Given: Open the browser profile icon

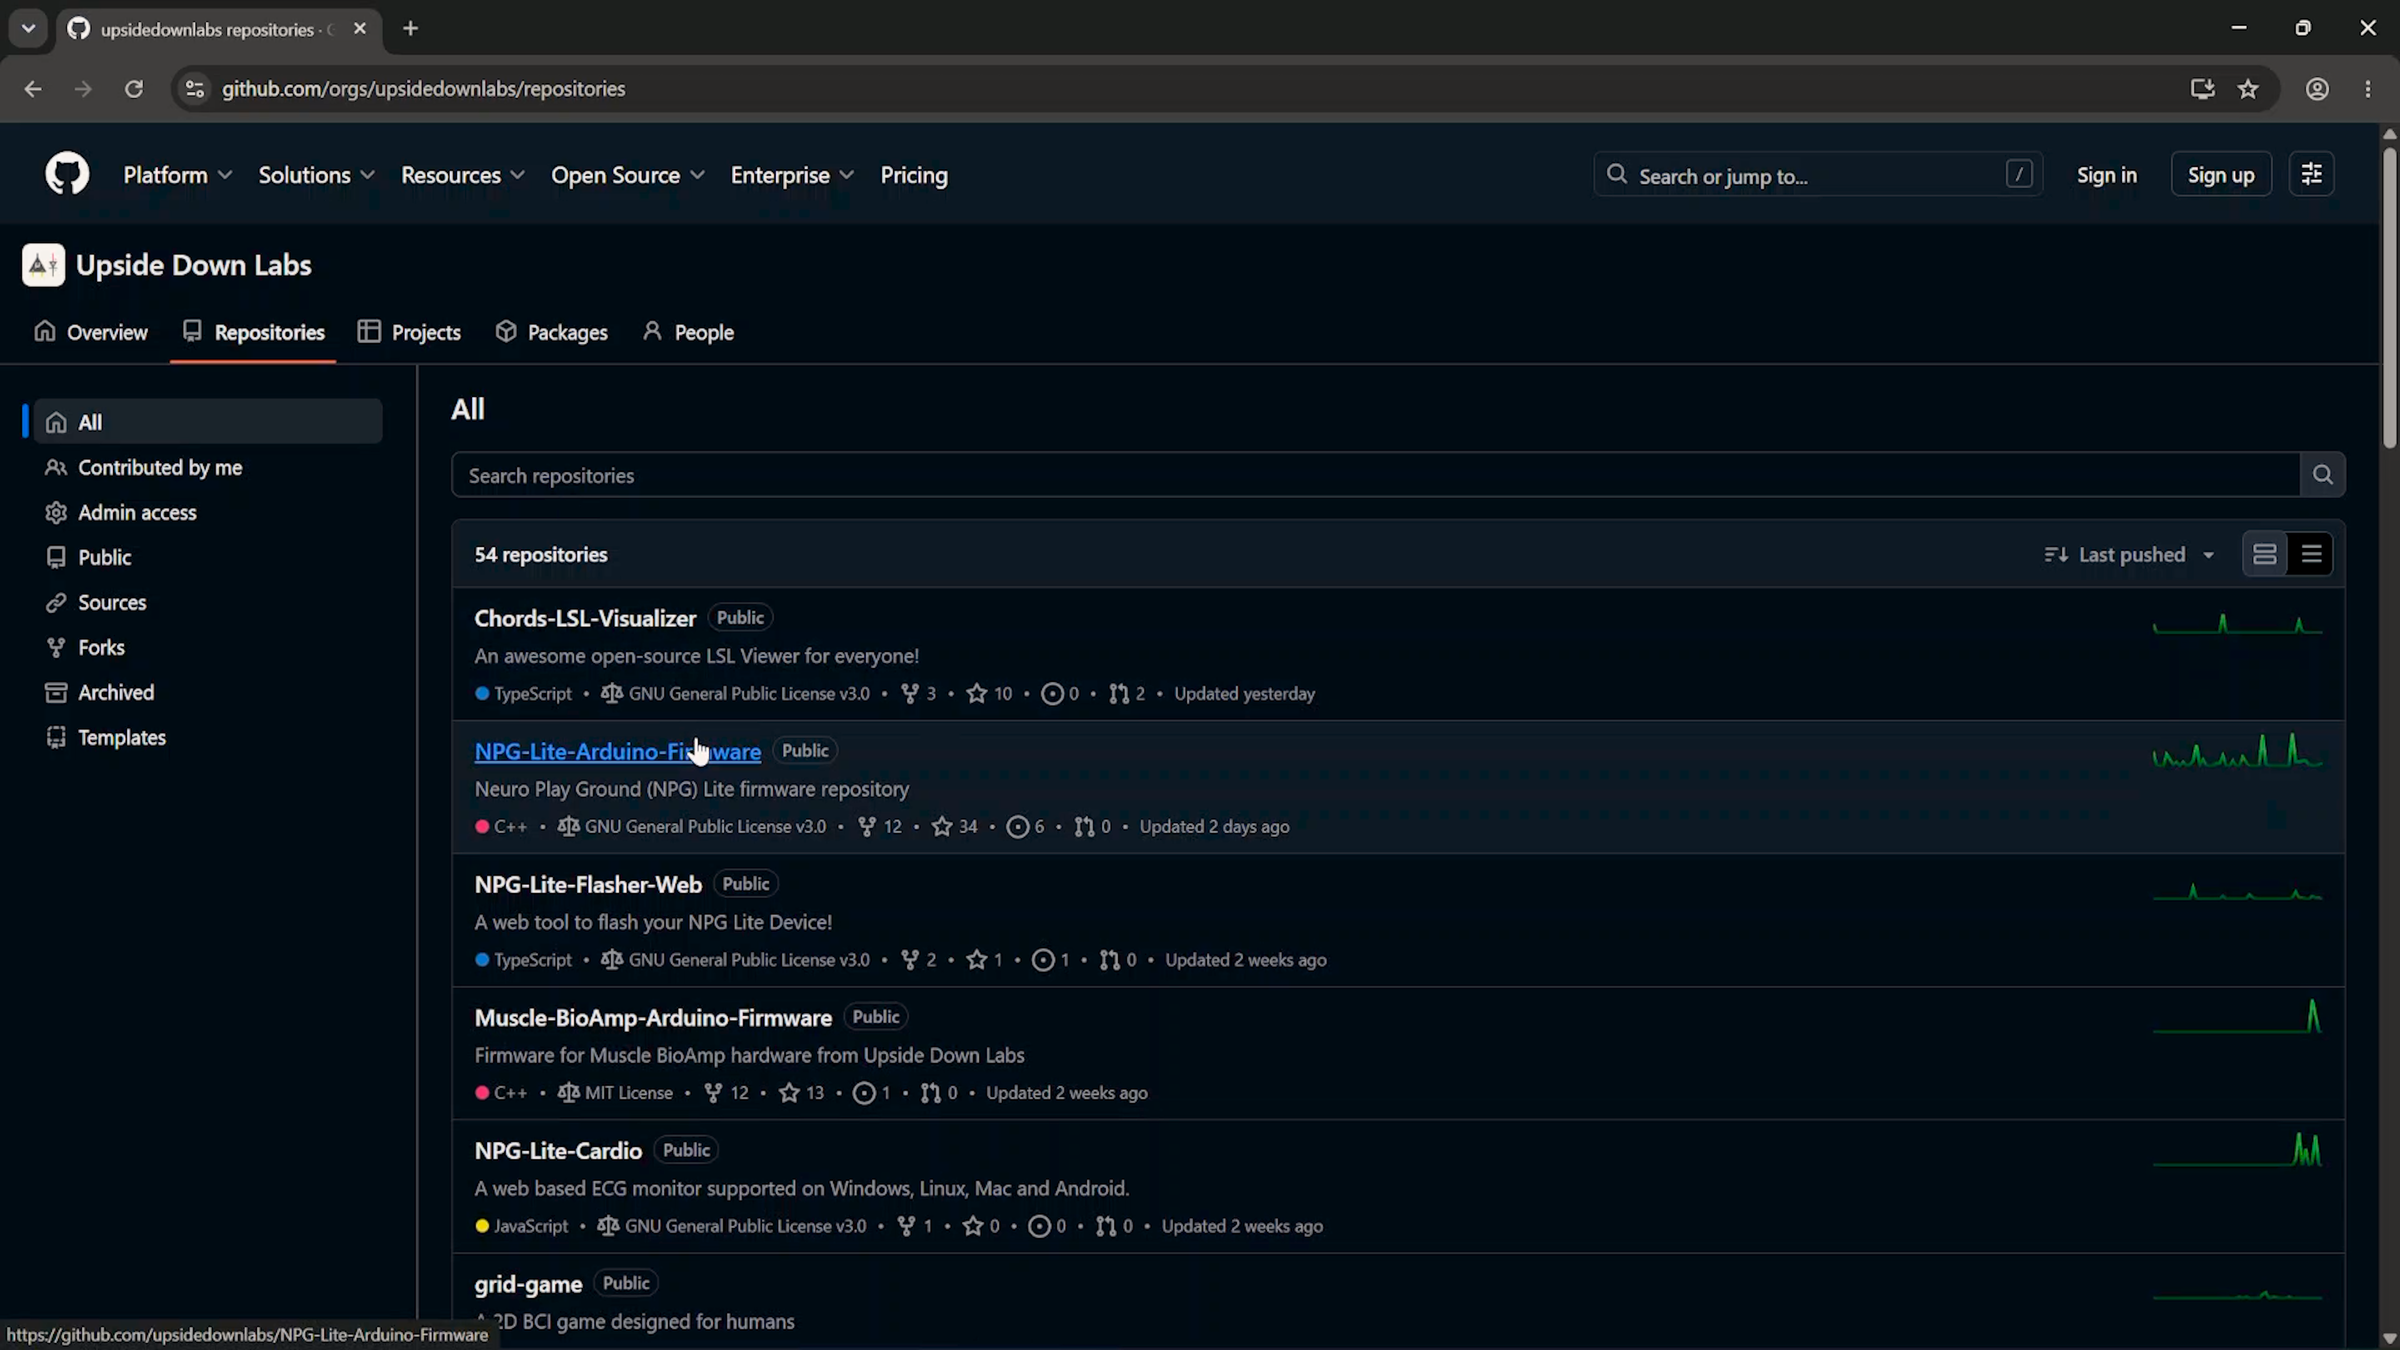Looking at the screenshot, I should pos(2317,89).
